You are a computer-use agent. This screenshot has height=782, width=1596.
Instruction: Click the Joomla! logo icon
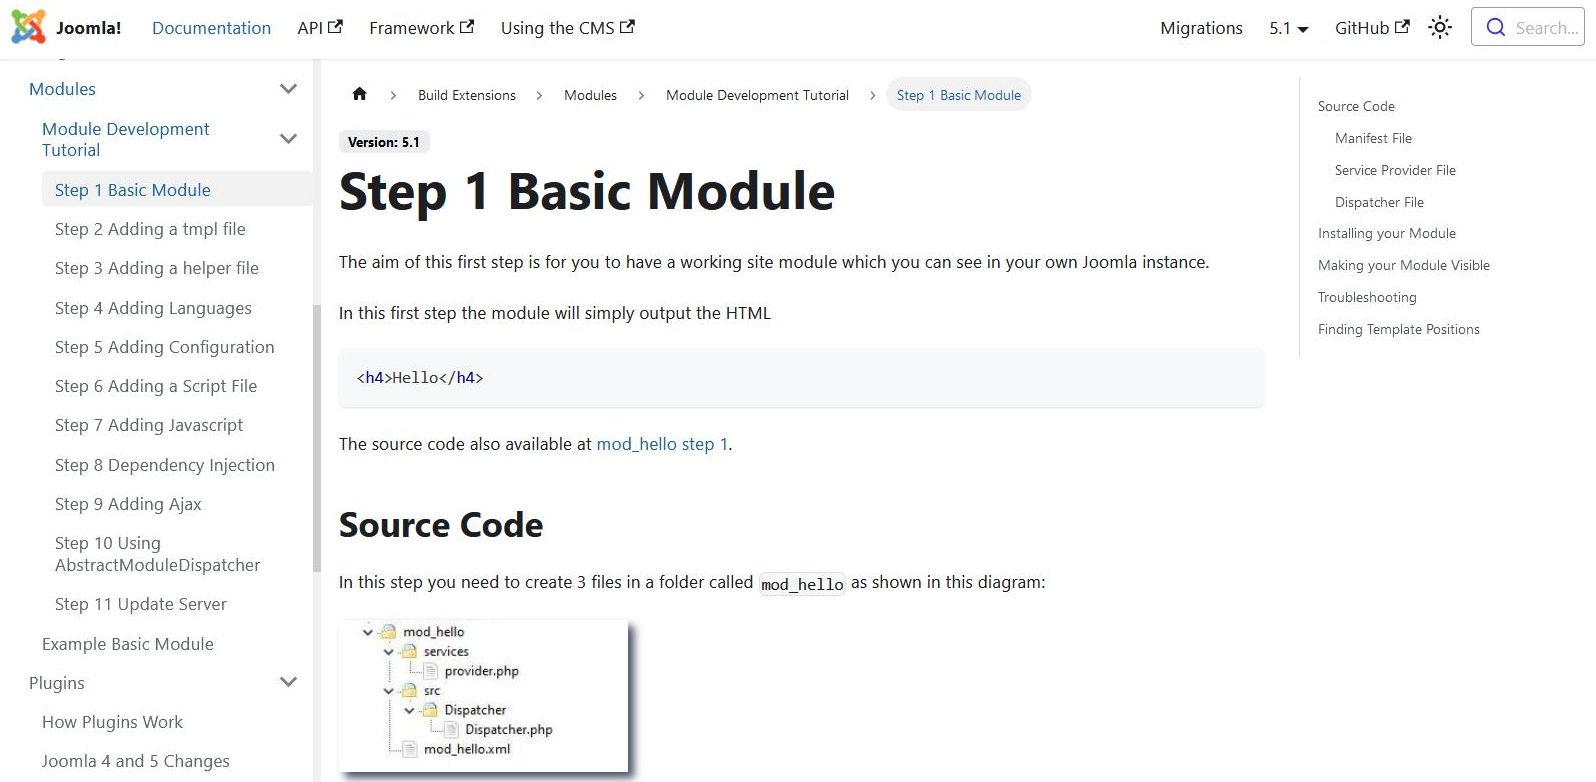28,28
